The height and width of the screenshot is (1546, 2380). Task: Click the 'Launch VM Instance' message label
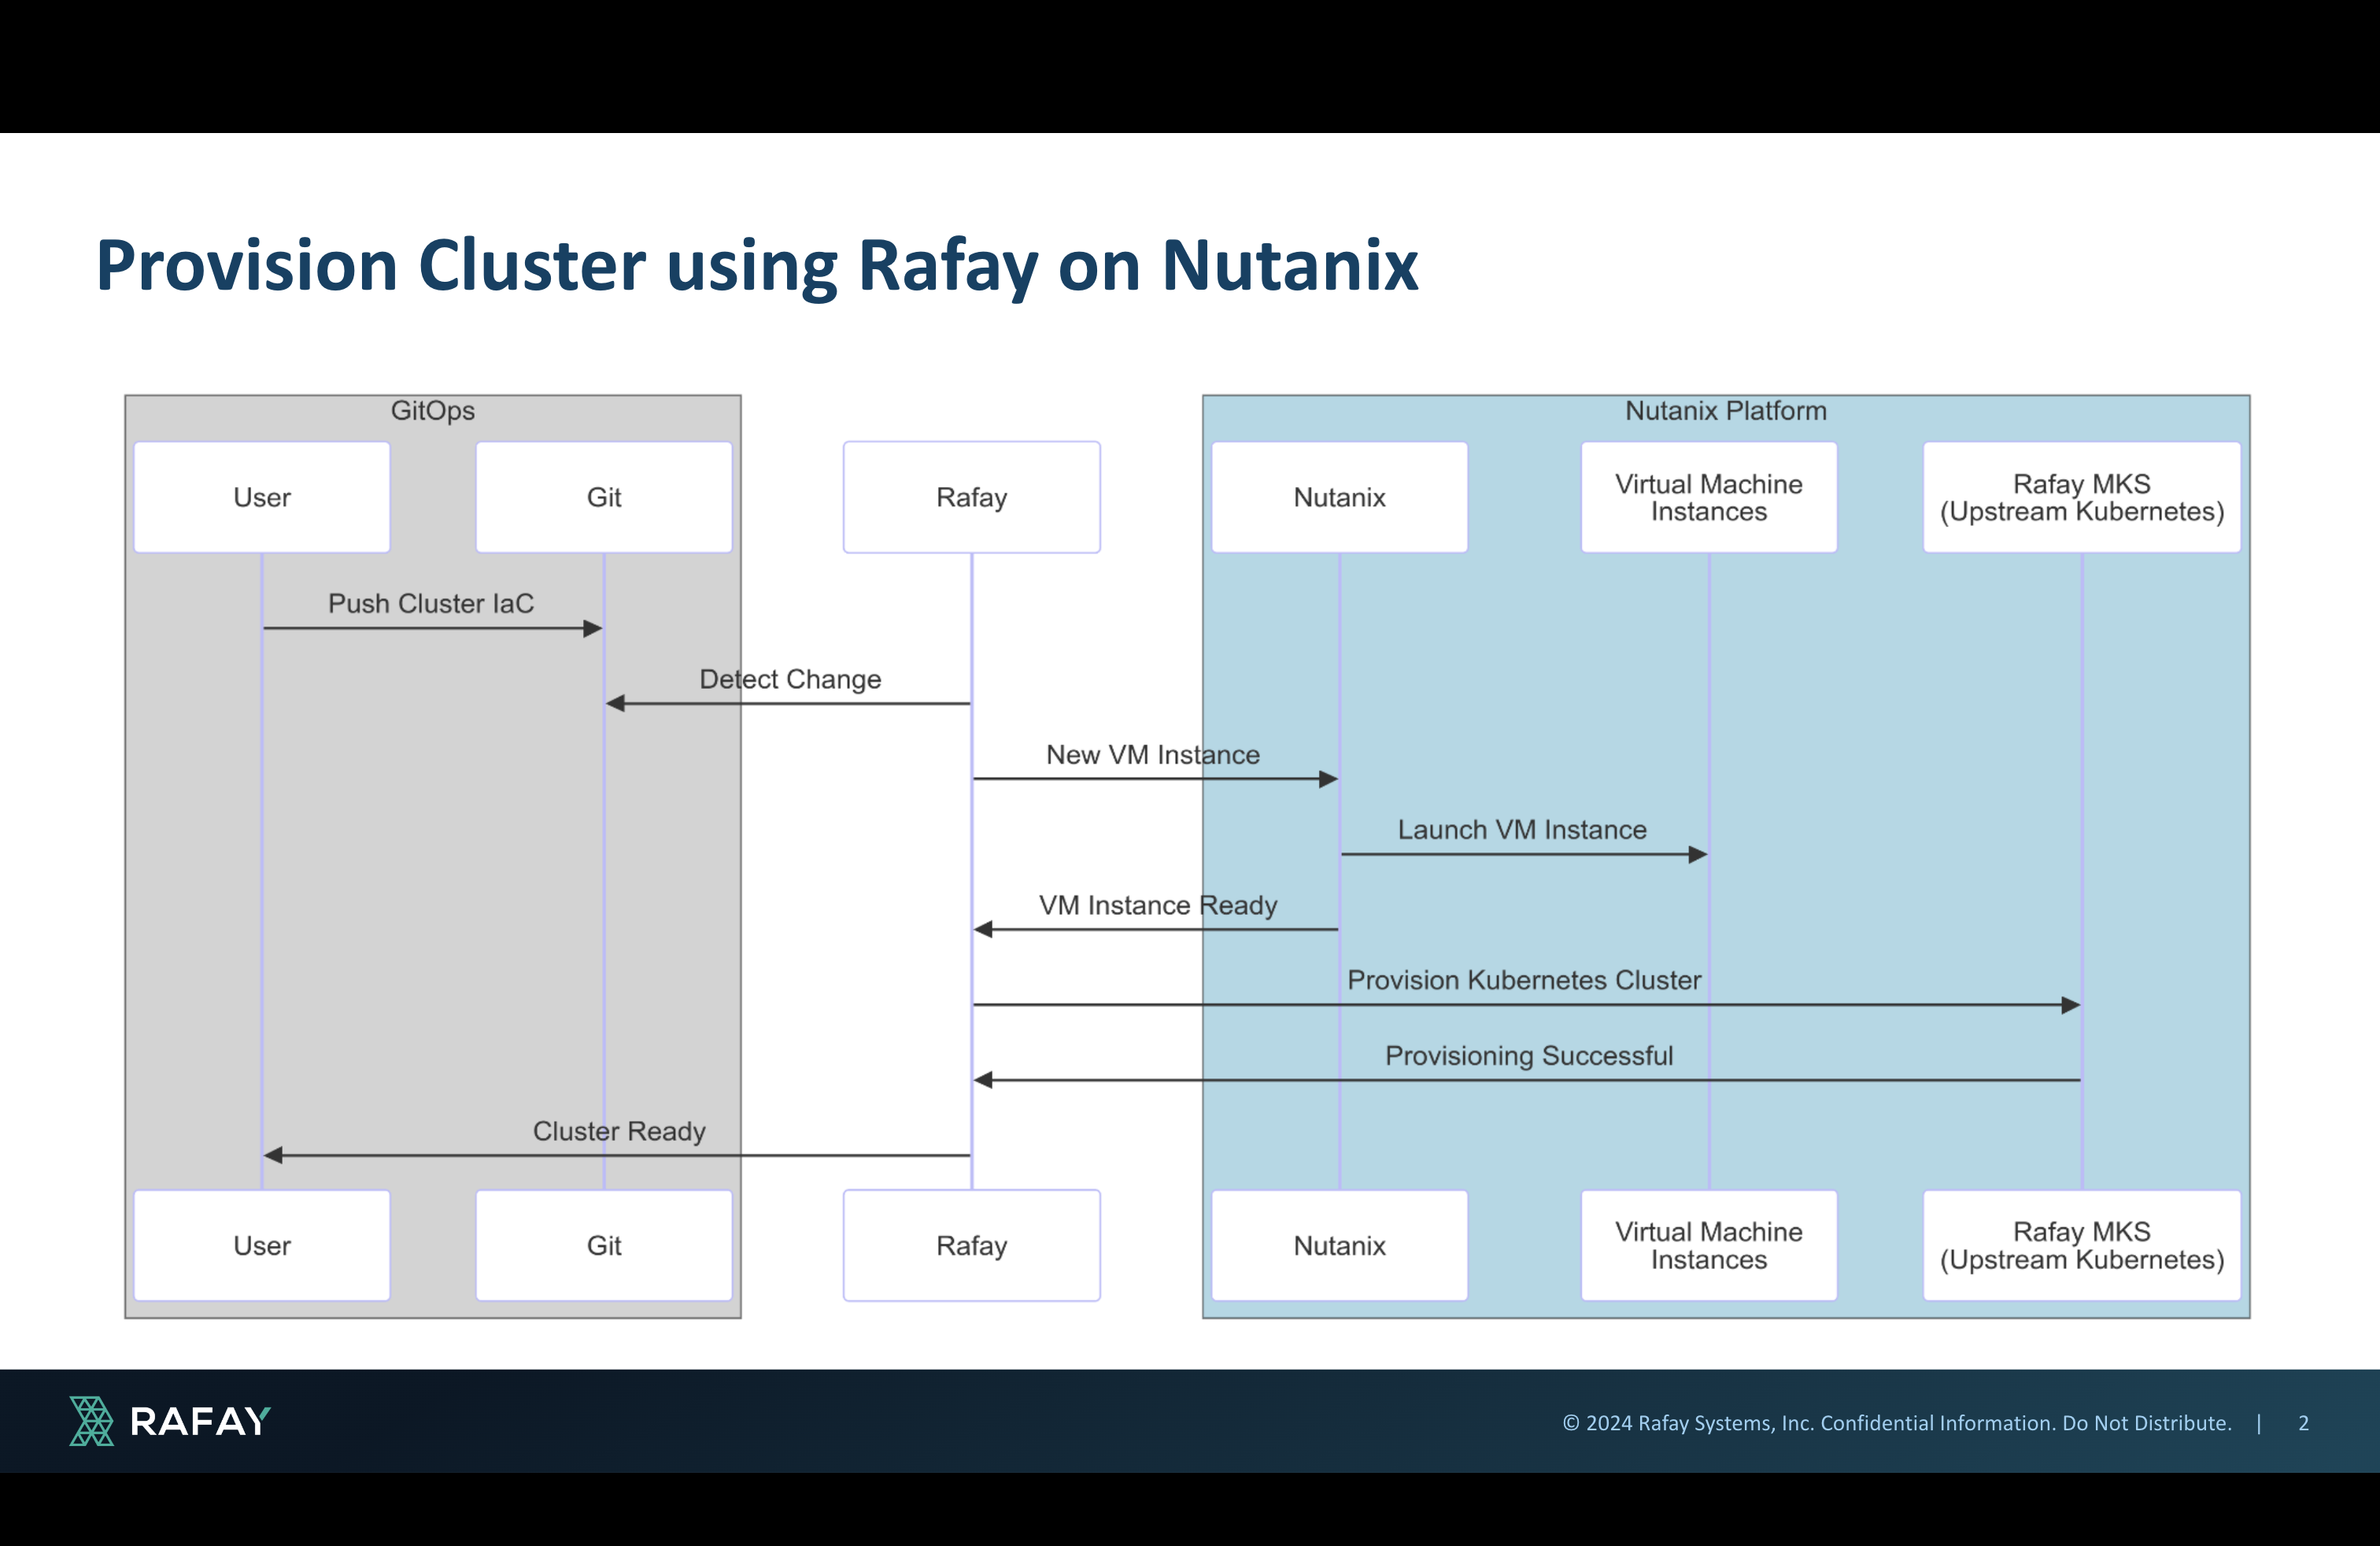click(1522, 830)
